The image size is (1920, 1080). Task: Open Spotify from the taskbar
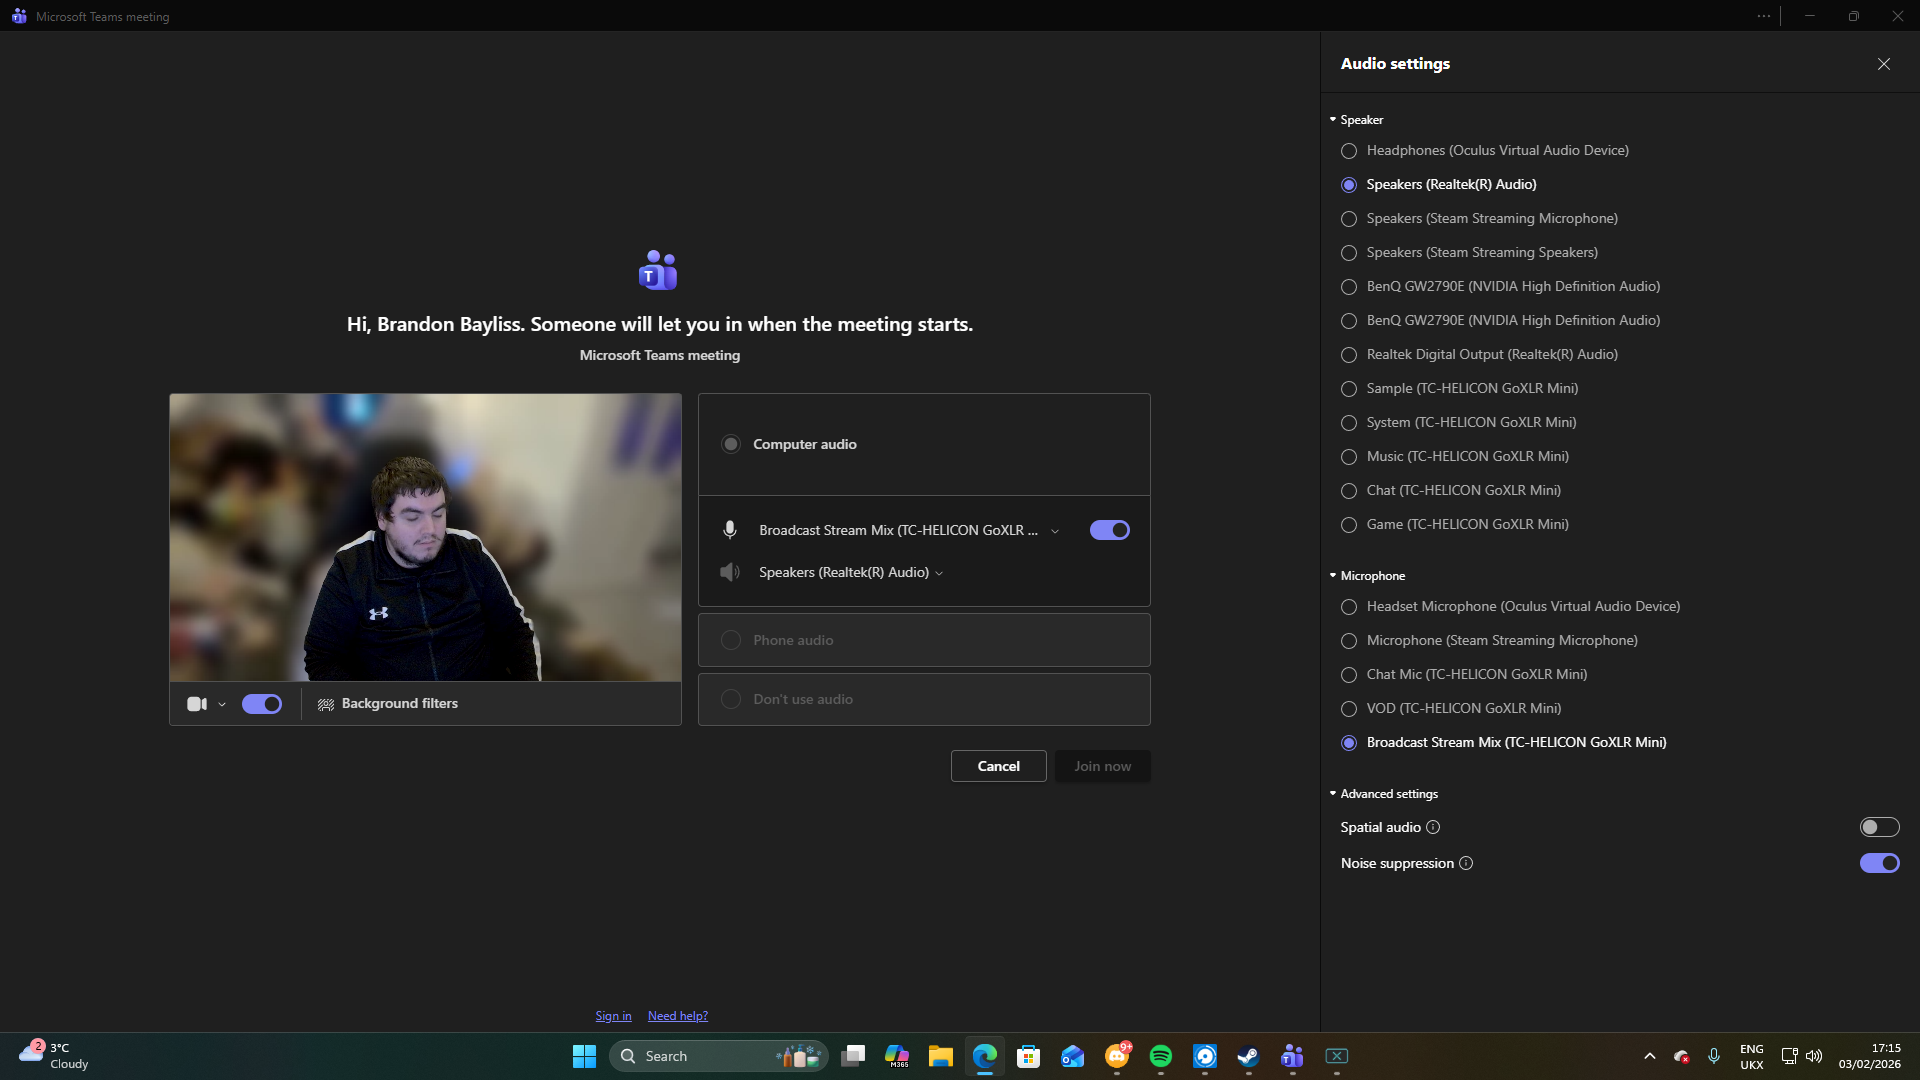(x=1160, y=1056)
